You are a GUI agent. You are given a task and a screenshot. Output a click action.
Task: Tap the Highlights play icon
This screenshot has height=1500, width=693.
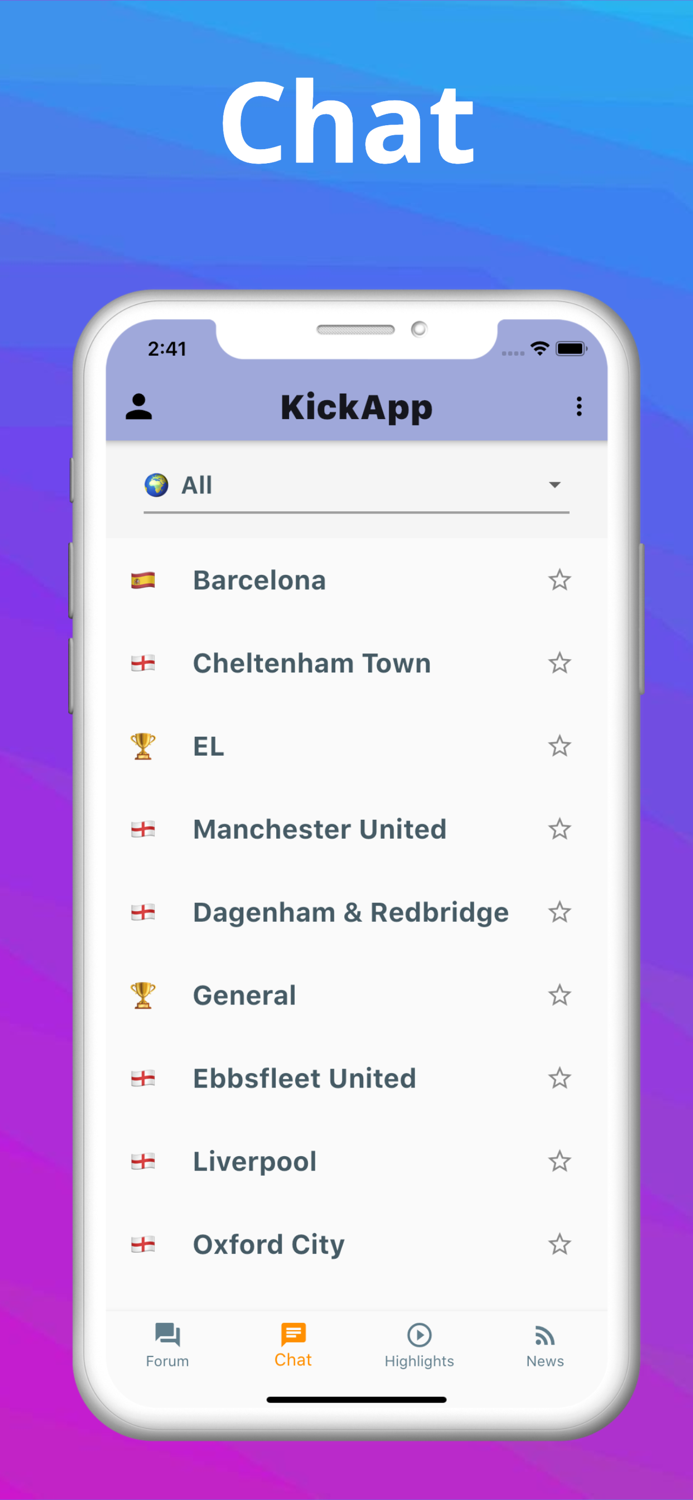(x=419, y=1333)
